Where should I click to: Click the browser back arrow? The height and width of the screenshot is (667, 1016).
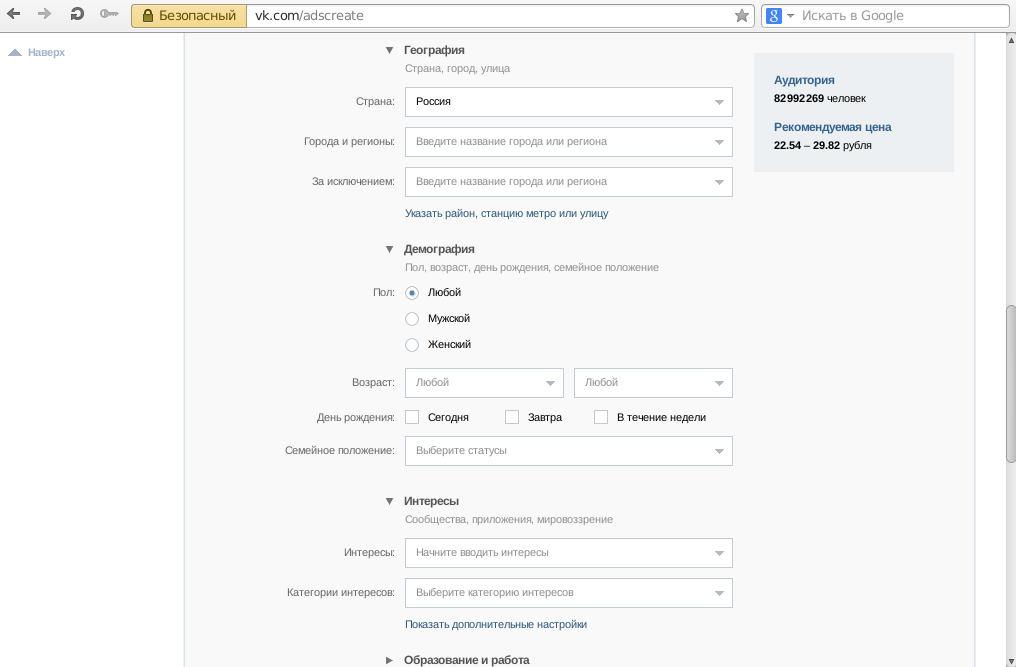[14, 15]
